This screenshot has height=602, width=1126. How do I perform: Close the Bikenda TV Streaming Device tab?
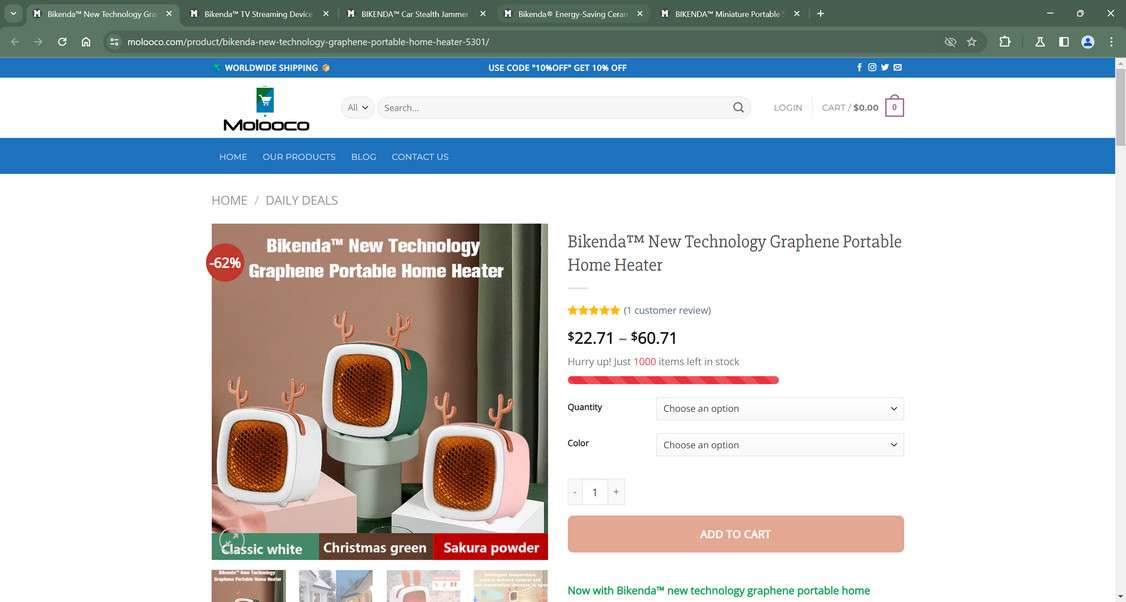(x=326, y=14)
